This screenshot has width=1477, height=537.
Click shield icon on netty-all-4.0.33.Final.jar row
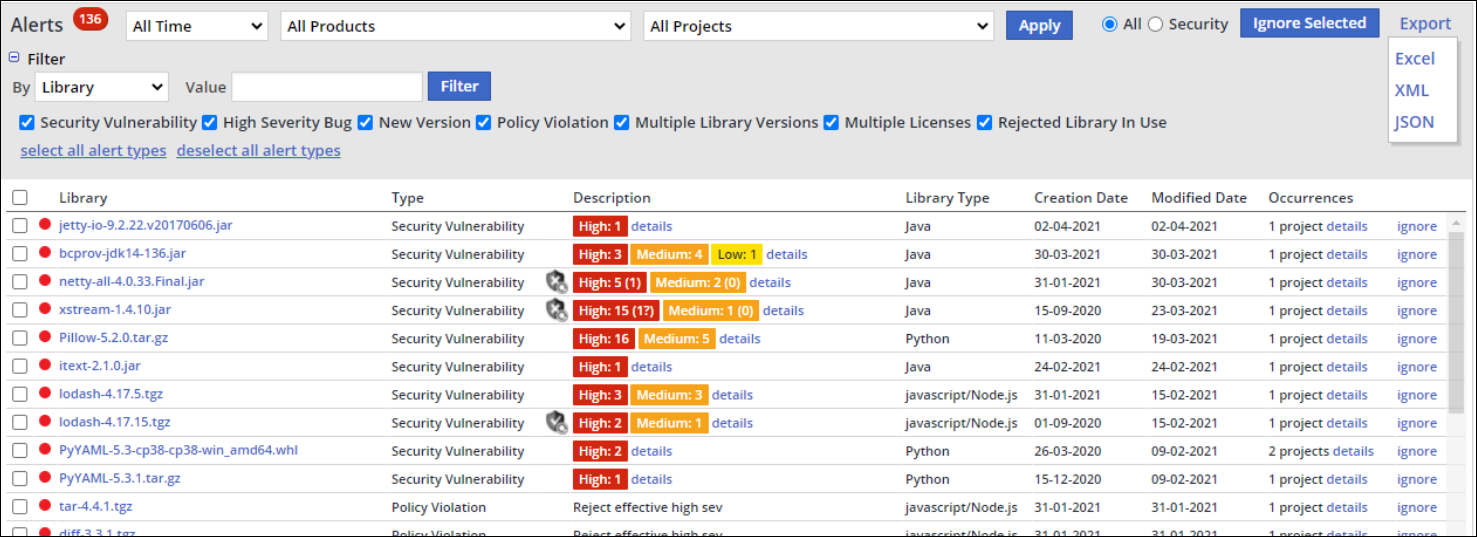pyautogui.click(x=556, y=282)
